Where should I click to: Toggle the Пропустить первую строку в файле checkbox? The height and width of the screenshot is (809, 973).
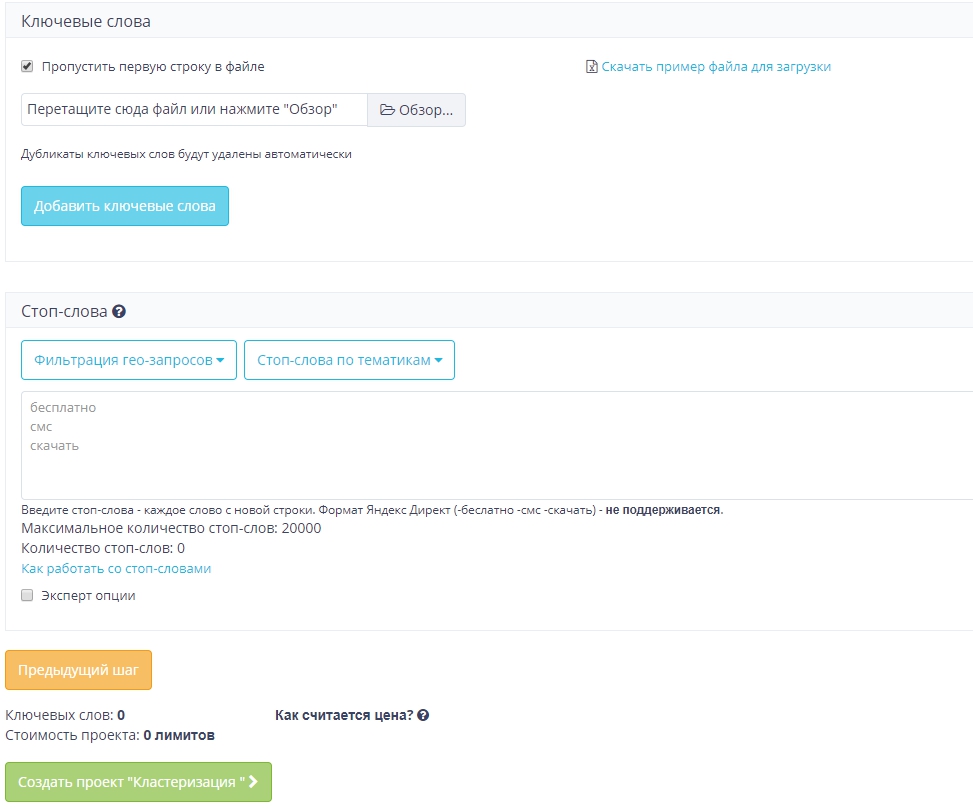pos(27,67)
